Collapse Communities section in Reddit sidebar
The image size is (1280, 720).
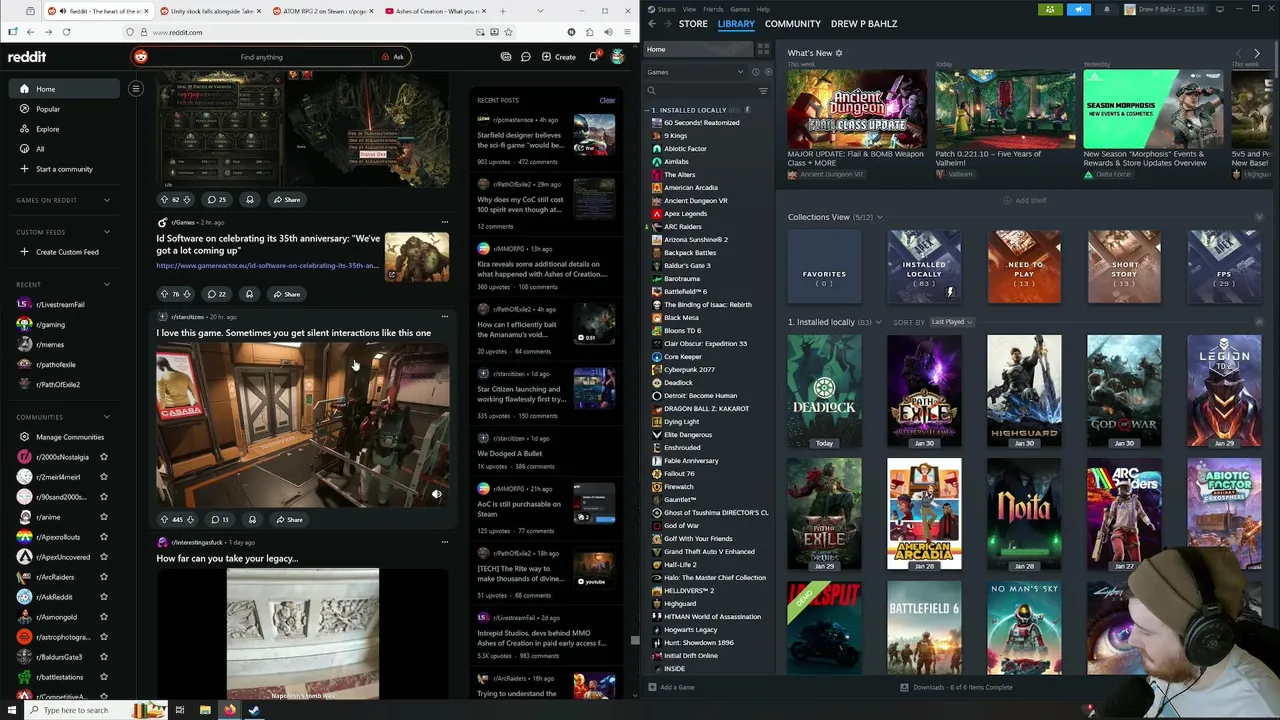coord(107,417)
